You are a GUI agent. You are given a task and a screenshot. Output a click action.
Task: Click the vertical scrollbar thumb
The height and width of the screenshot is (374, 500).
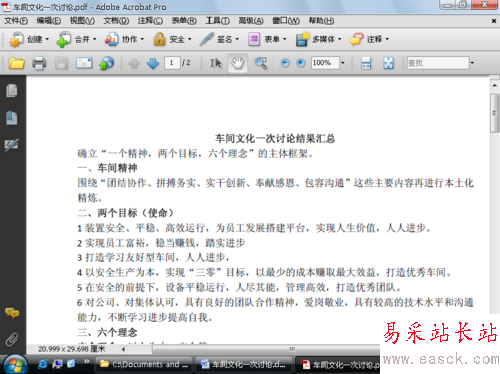pos(494,113)
